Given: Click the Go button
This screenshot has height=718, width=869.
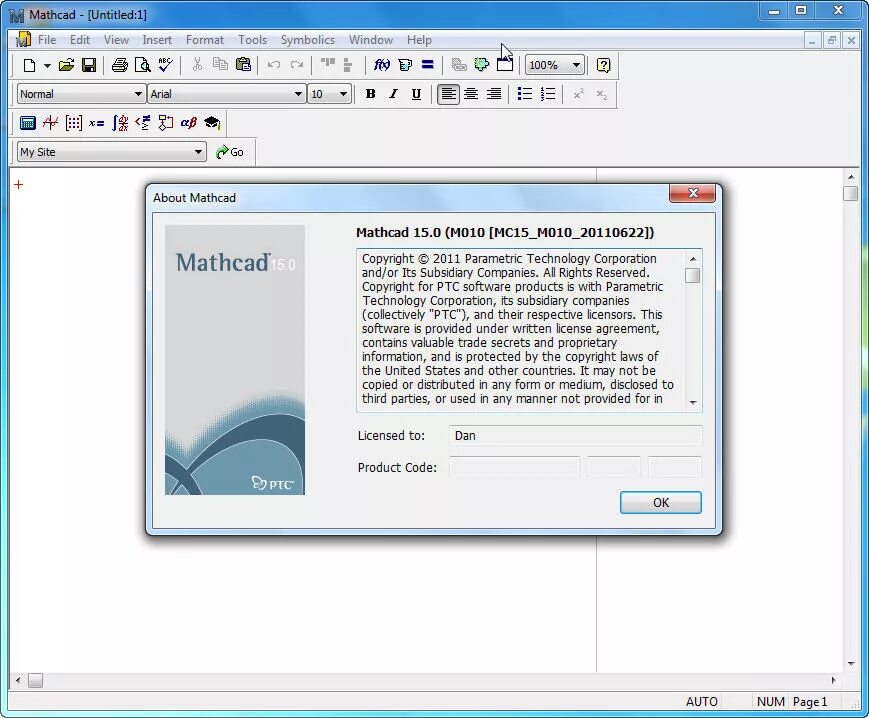Looking at the screenshot, I should tap(230, 152).
